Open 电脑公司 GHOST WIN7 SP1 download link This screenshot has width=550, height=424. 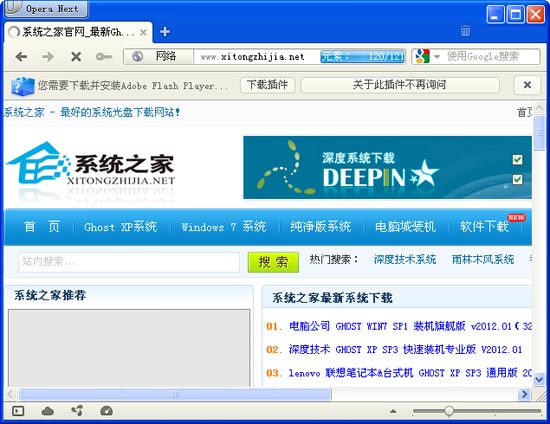click(x=410, y=326)
